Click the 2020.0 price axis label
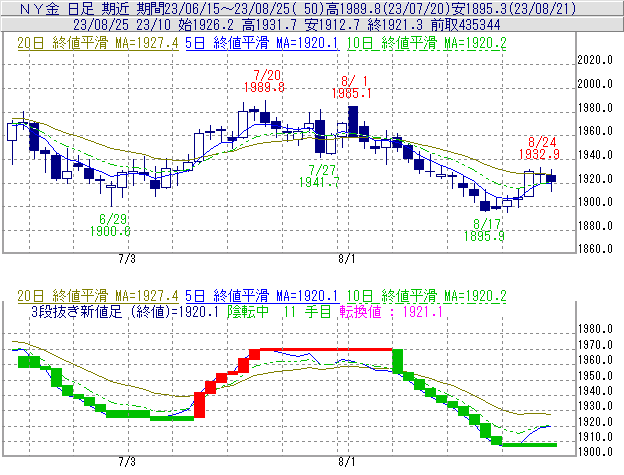624x475 pixels. [x=595, y=60]
